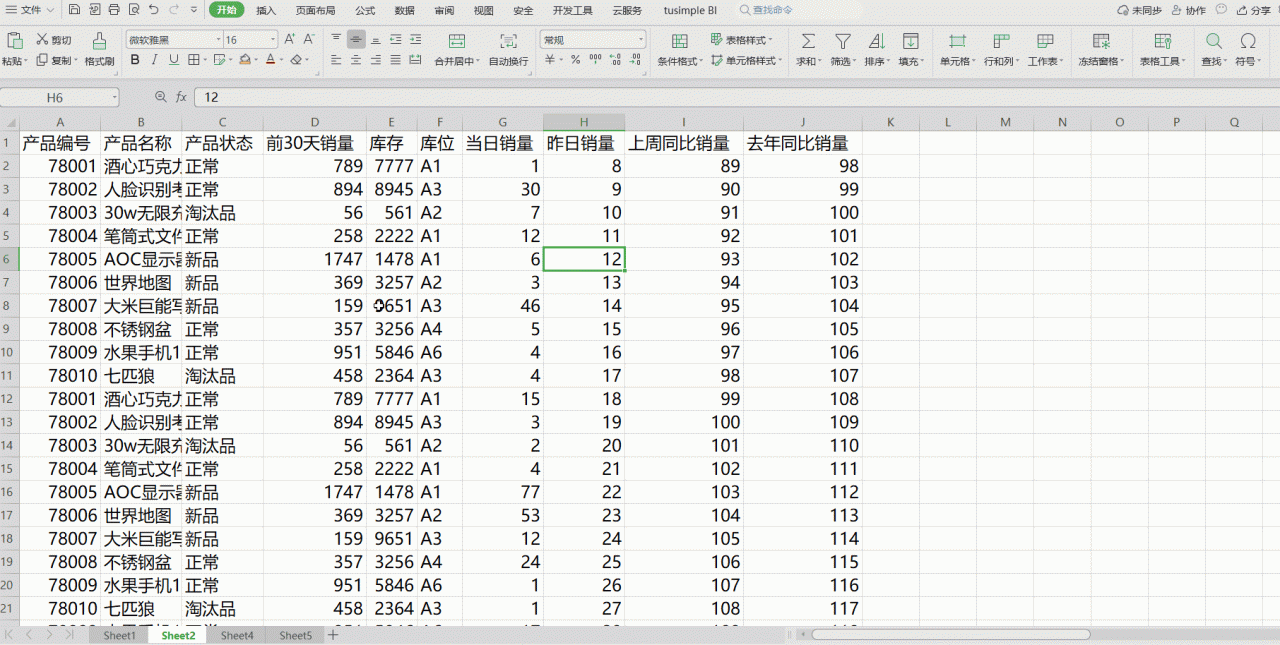This screenshot has height=645, width=1280.
Task: Click the Fill (填充) icon
Action: click(x=910, y=41)
